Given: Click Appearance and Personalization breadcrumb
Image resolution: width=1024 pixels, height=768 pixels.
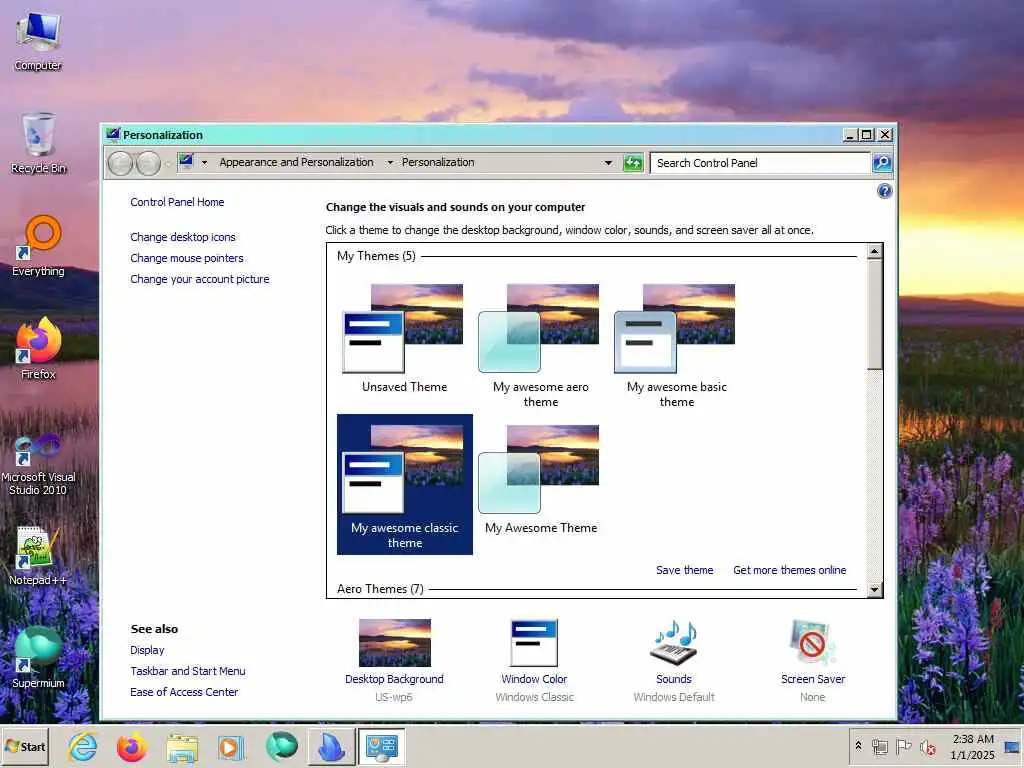Looking at the screenshot, I should pos(296,163).
